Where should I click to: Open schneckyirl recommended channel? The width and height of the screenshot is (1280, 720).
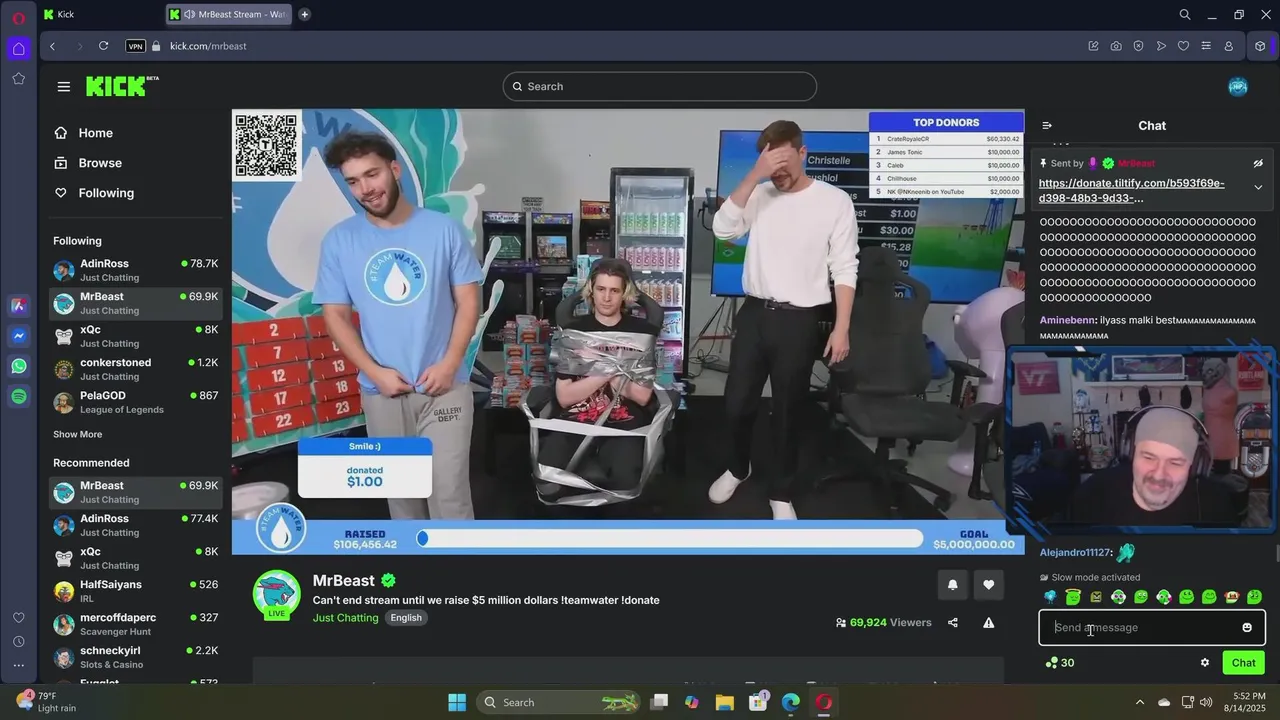pyautogui.click(x=136, y=657)
